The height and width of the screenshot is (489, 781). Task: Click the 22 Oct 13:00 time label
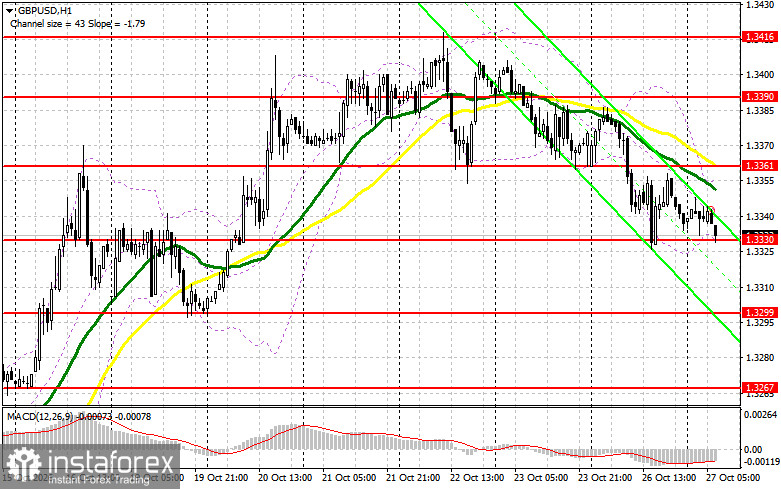(477, 478)
